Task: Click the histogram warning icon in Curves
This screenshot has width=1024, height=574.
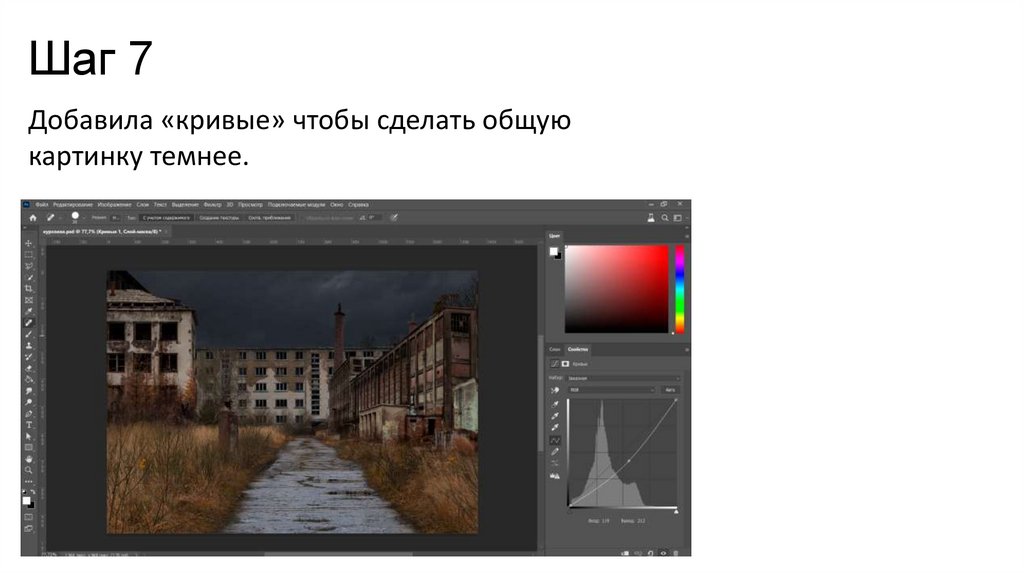Action: [x=555, y=475]
